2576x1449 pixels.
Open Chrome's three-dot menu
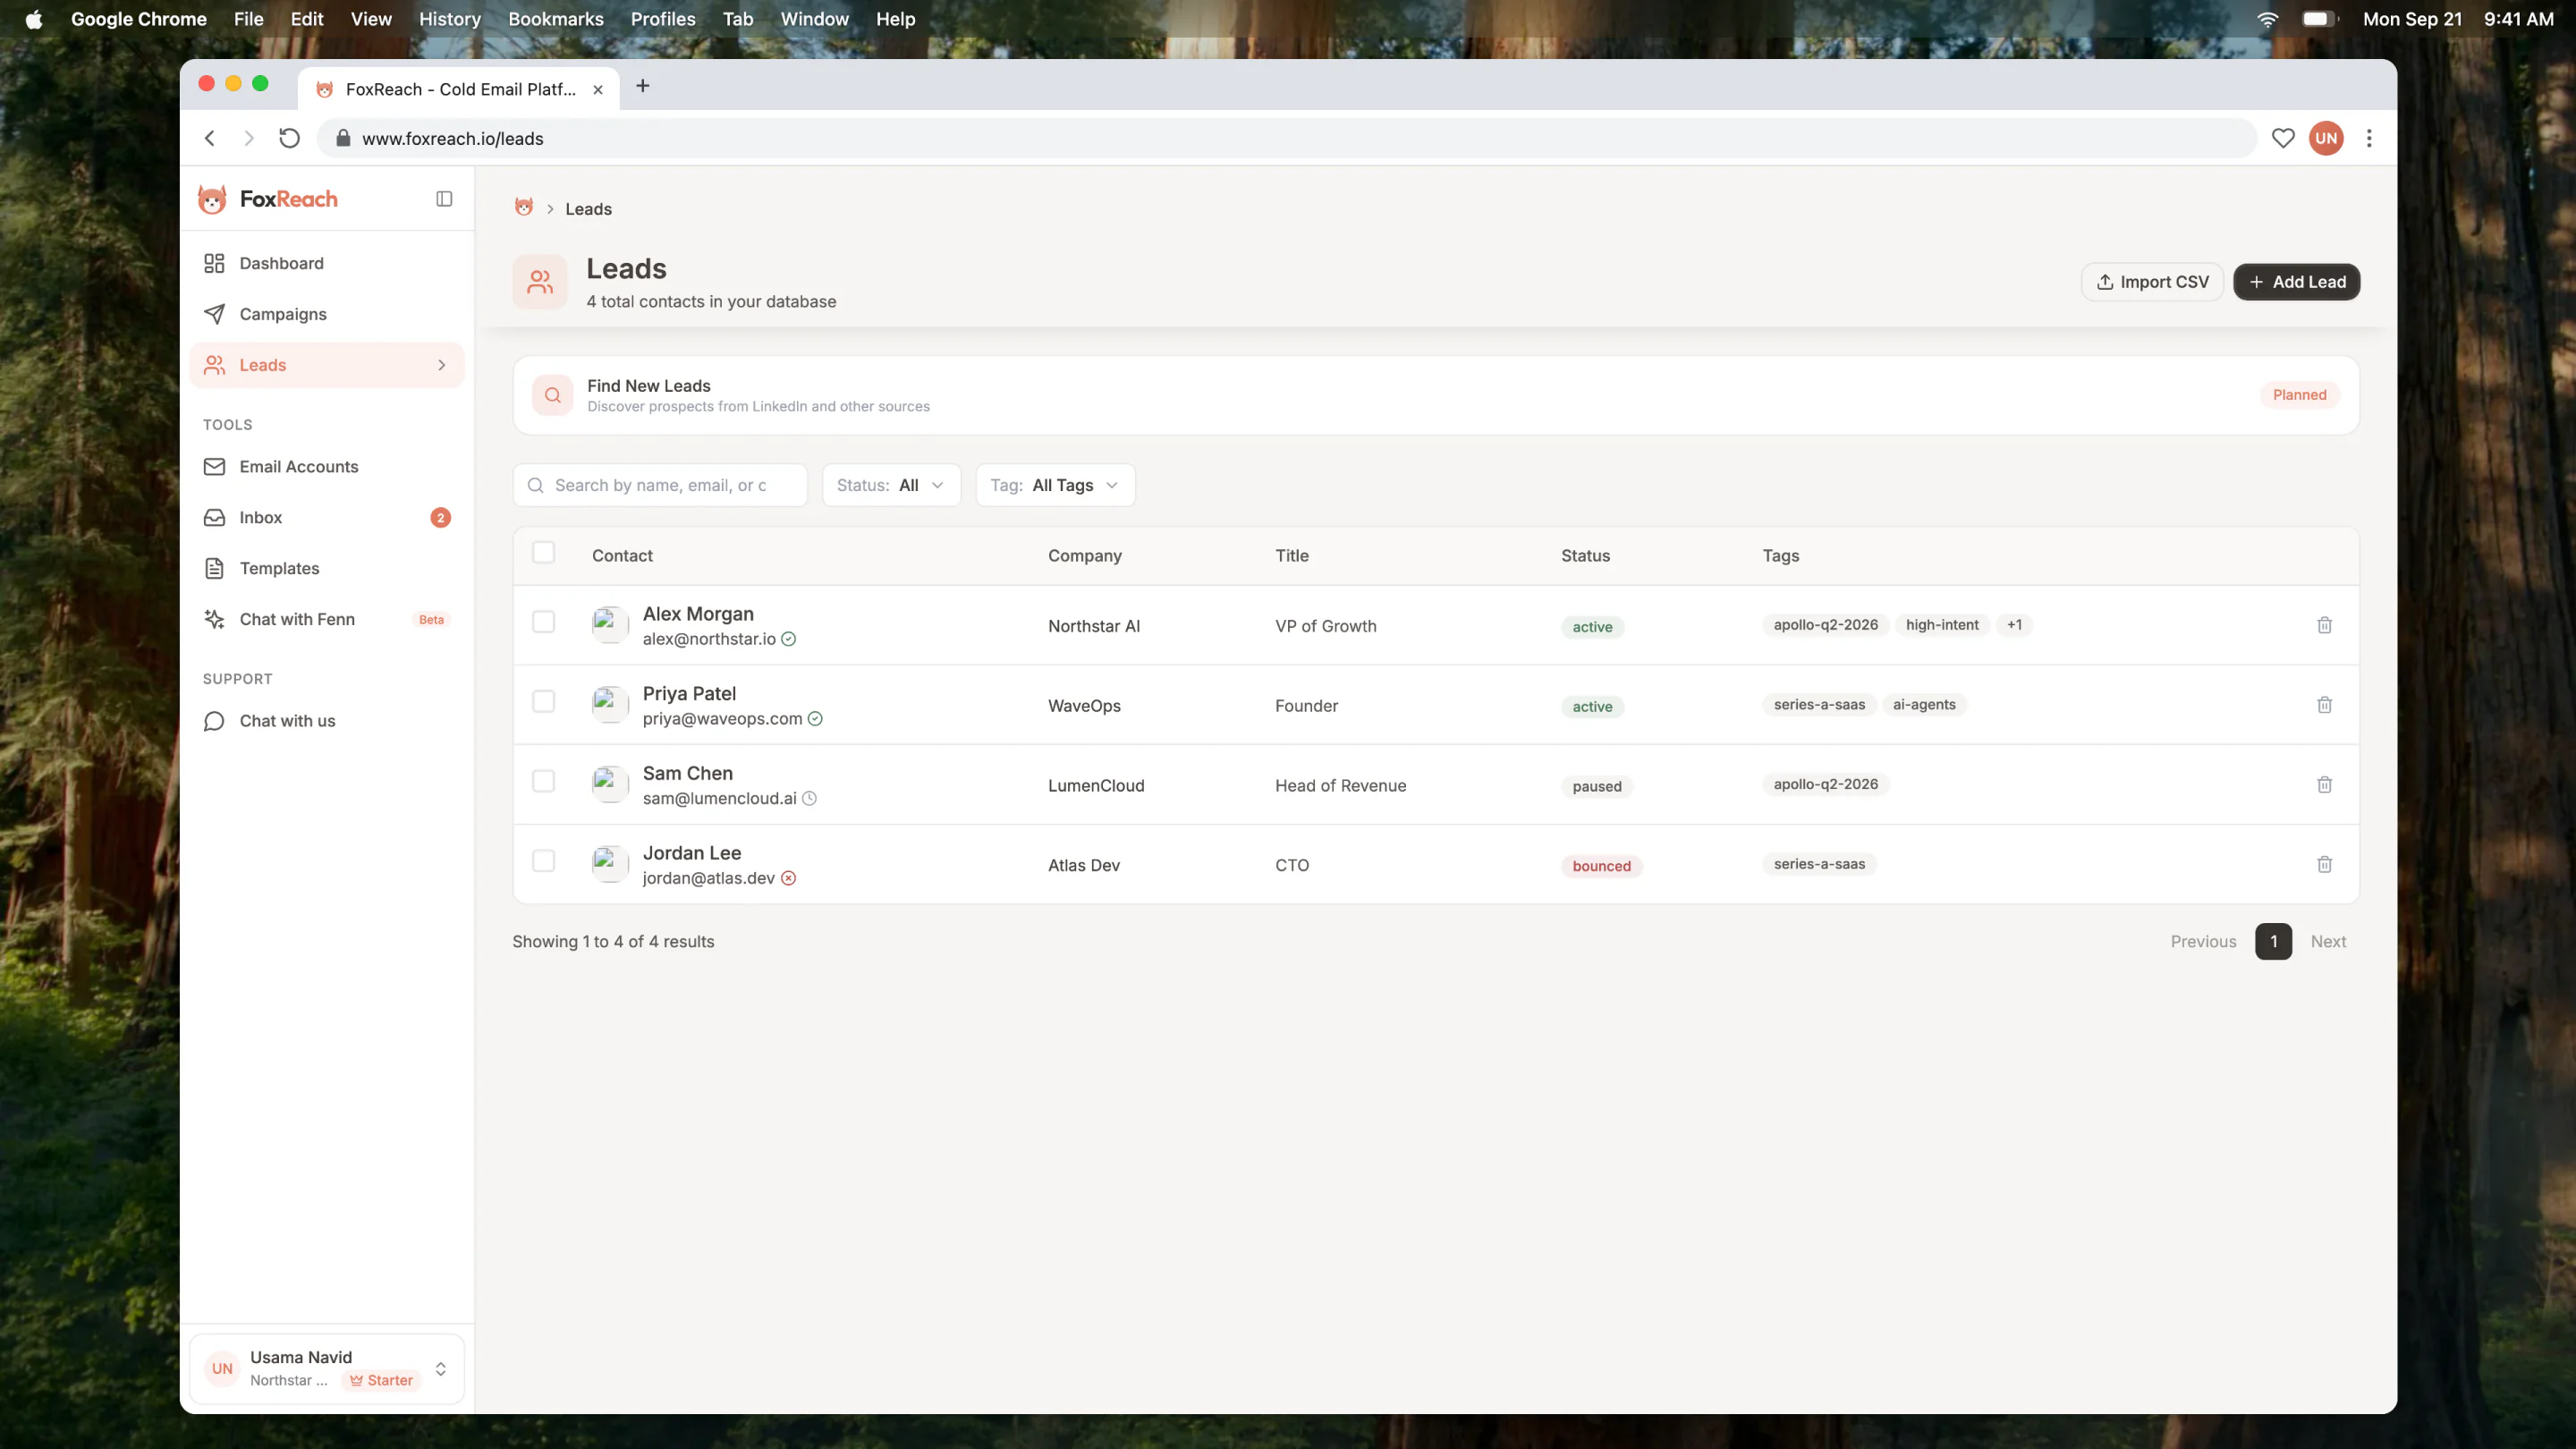[2369, 138]
